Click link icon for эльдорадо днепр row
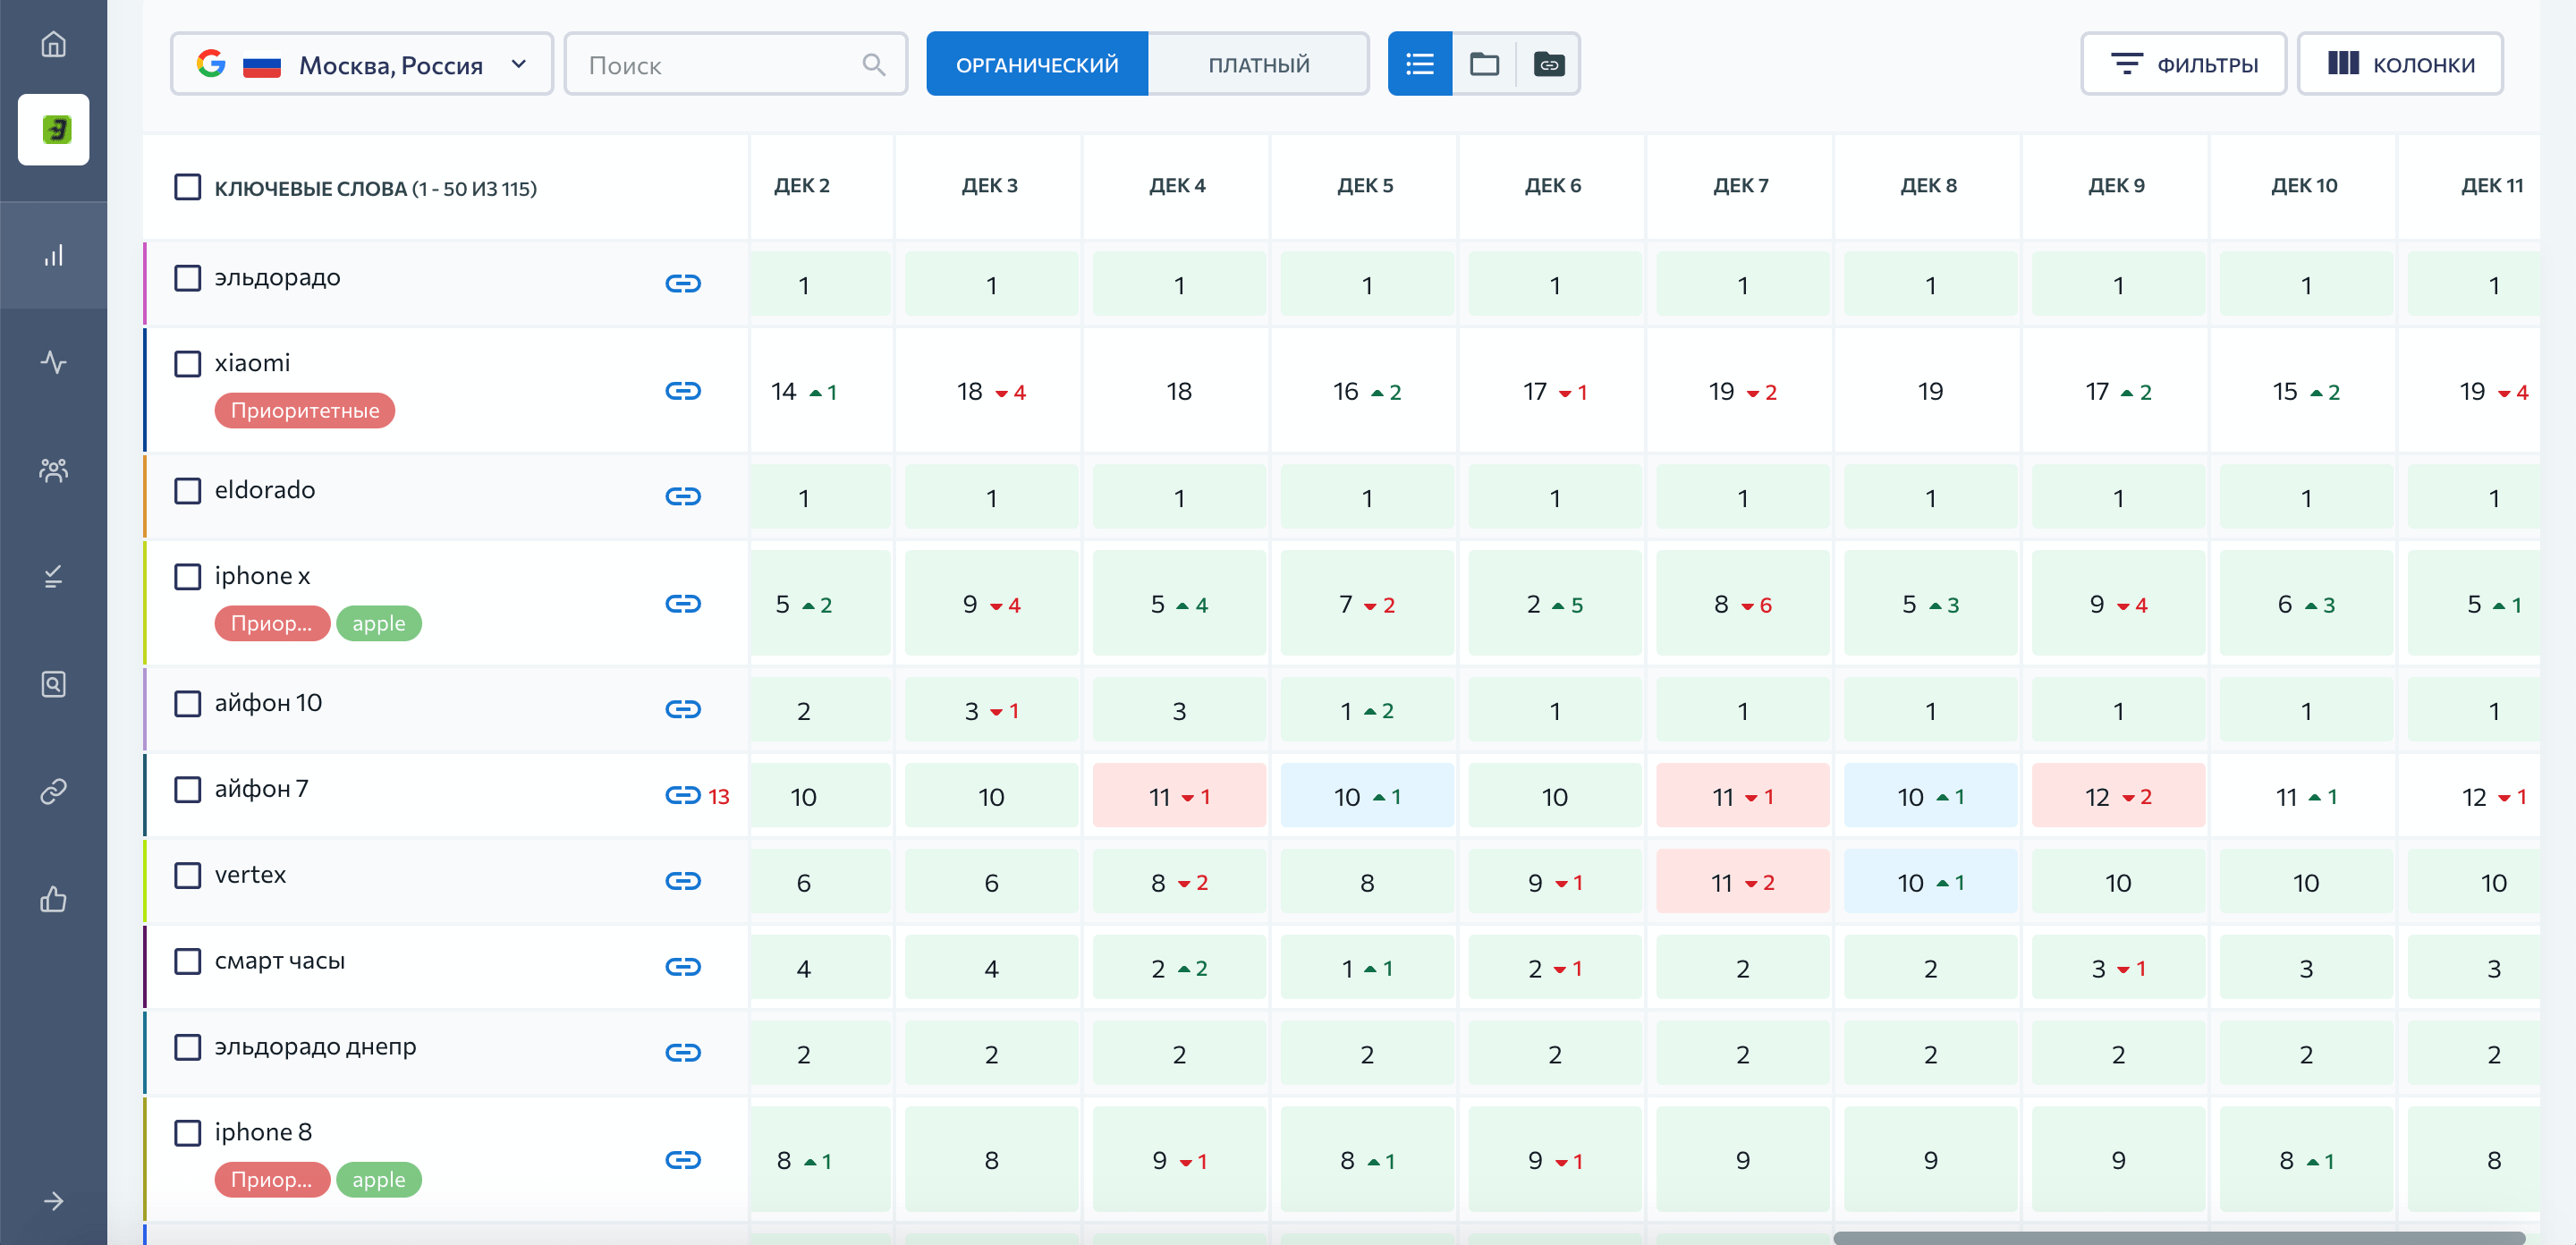This screenshot has width=2576, height=1245. tap(683, 1054)
